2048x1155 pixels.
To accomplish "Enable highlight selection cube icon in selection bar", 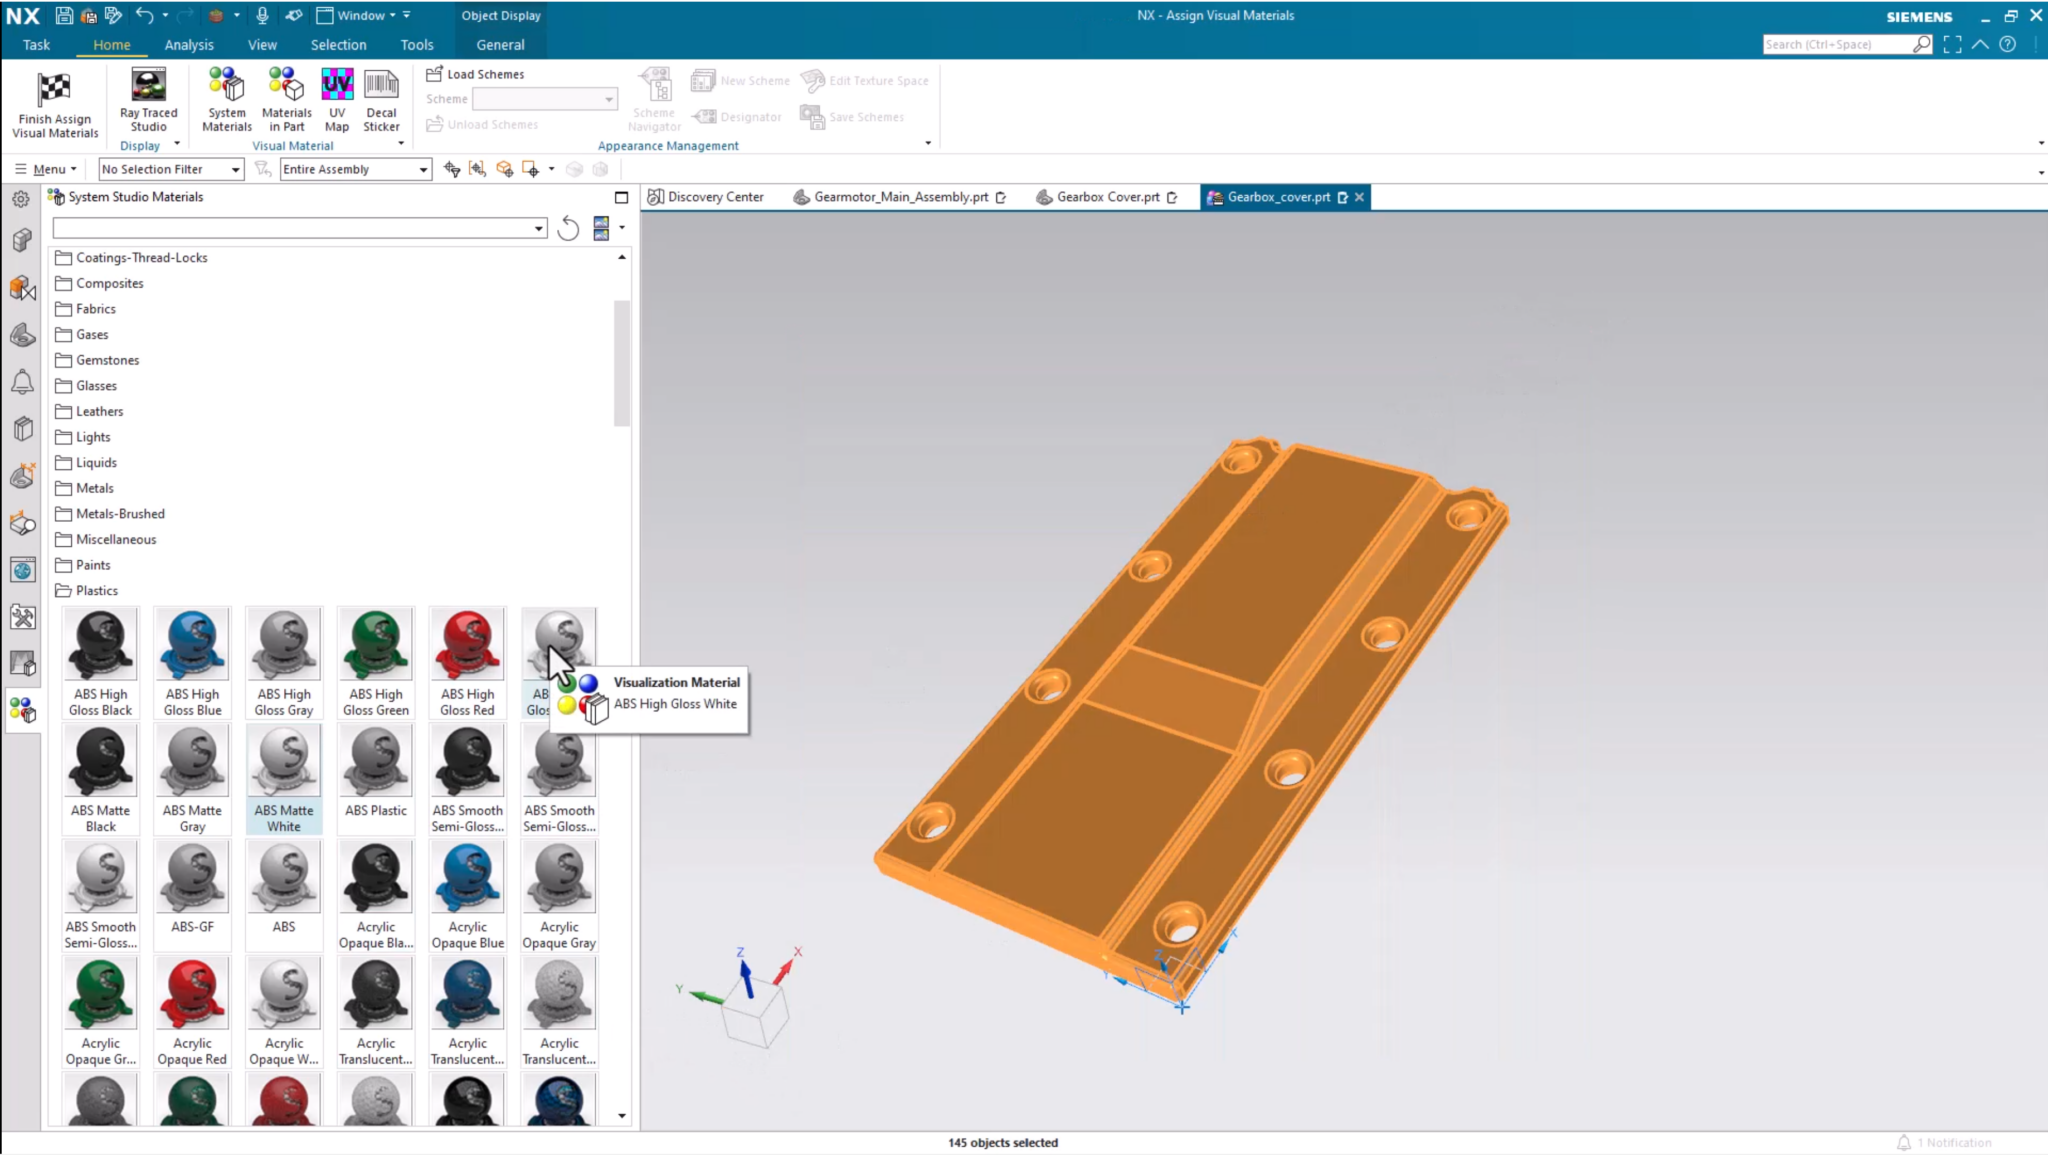I will tap(505, 168).
